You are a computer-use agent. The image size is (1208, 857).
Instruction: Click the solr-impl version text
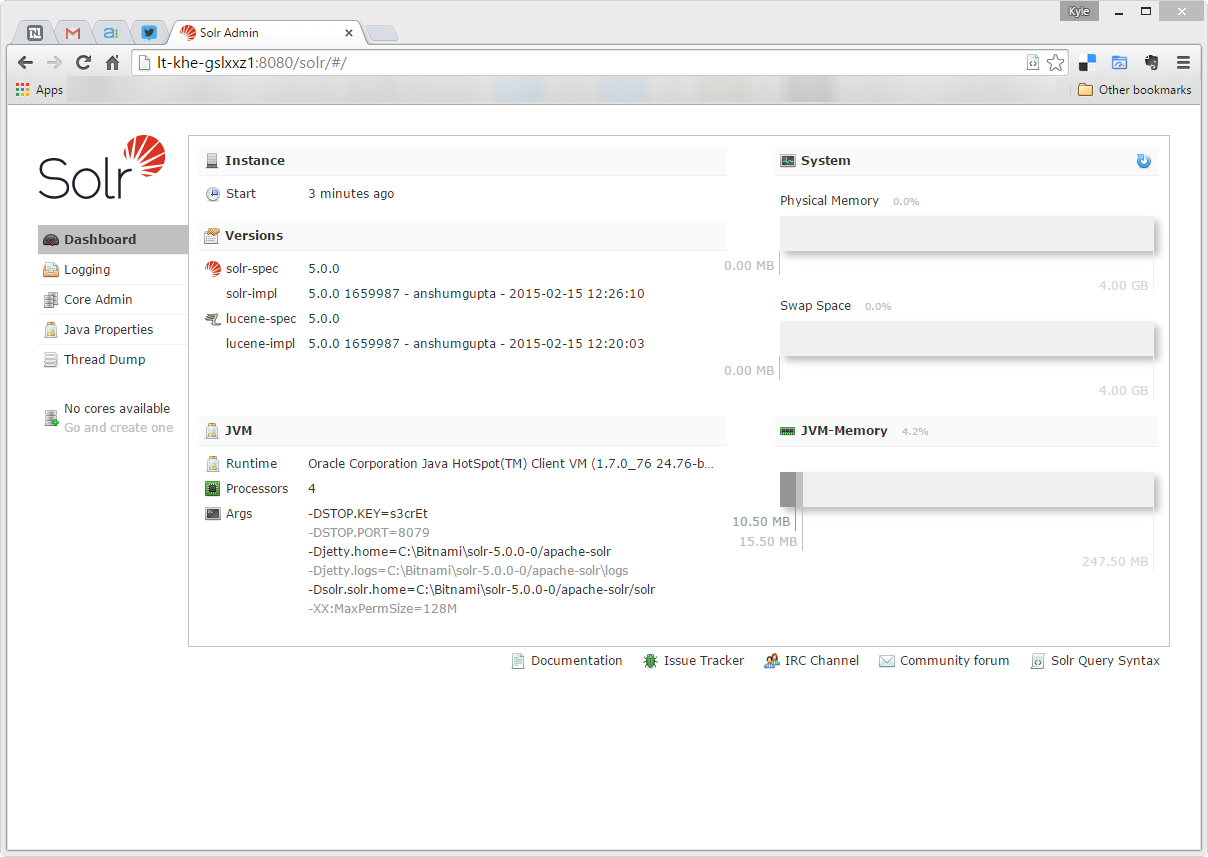(x=476, y=294)
